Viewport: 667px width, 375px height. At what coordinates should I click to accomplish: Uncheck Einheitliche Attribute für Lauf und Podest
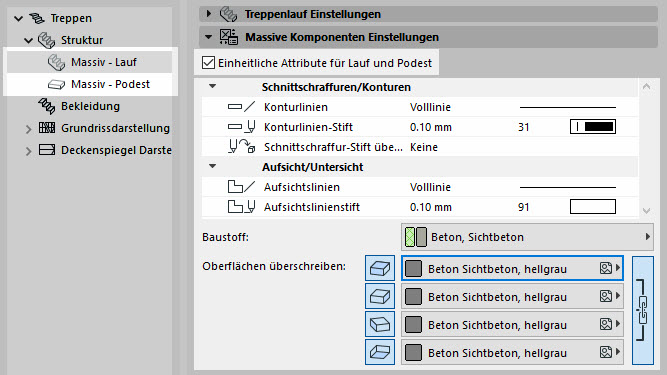(208, 63)
